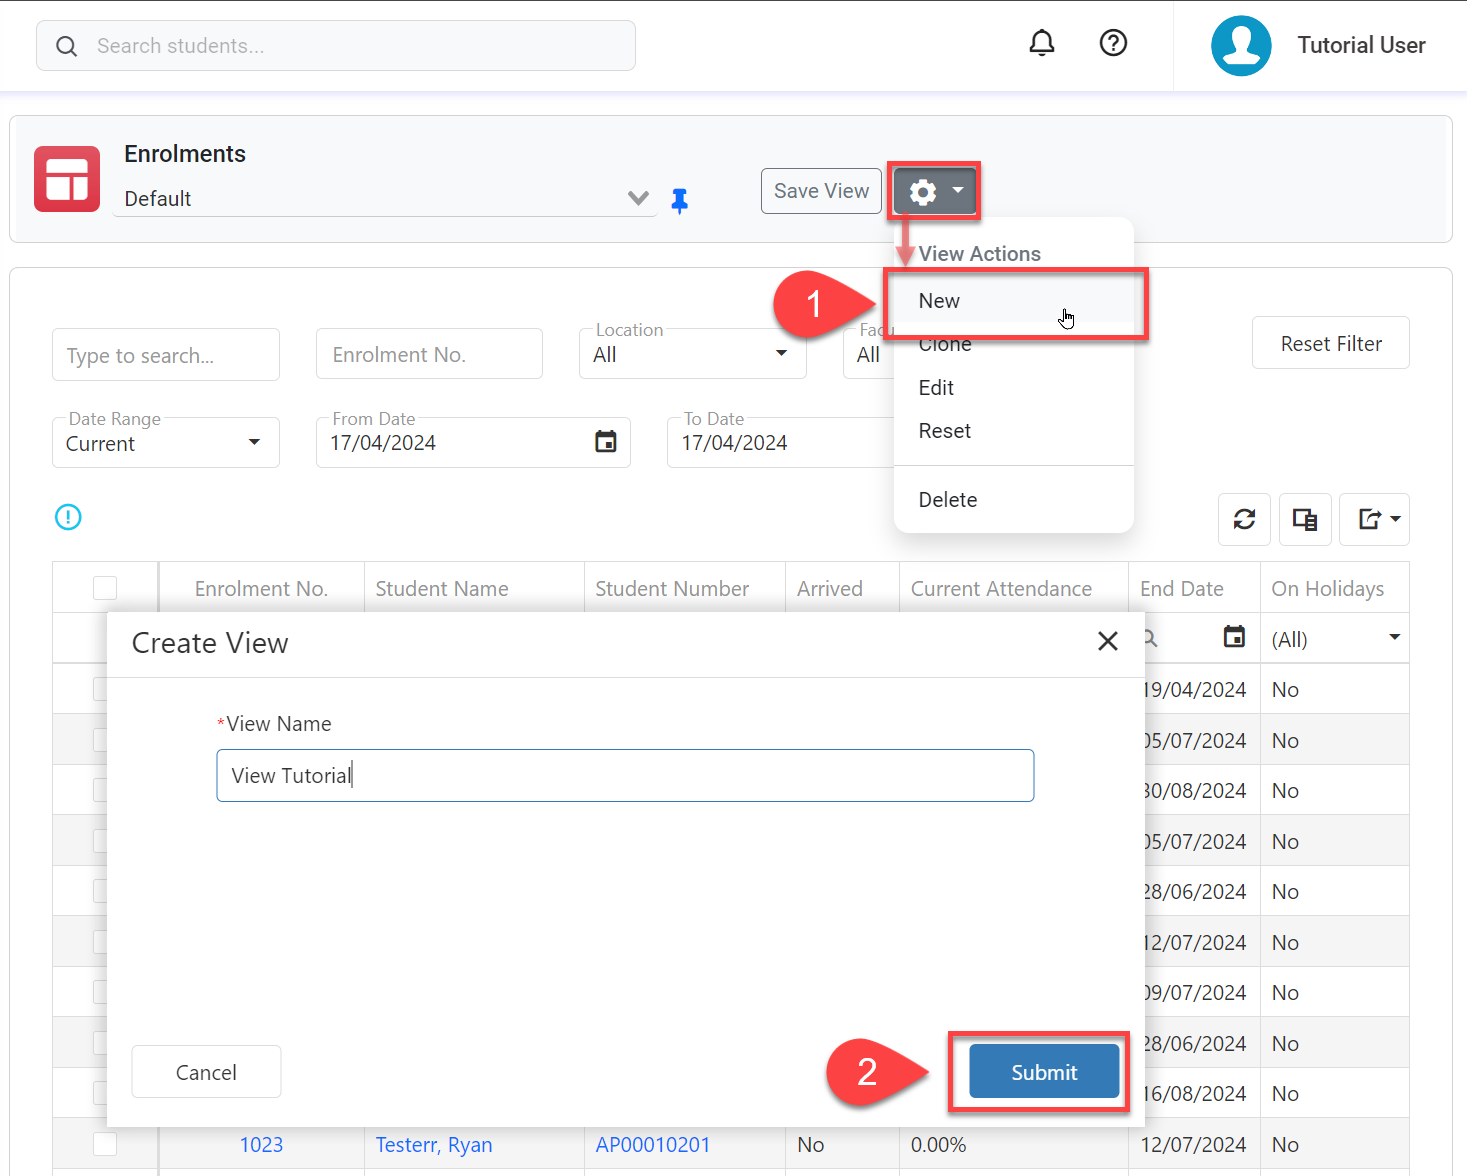Refresh the enrolments grid
This screenshot has width=1467, height=1176.
(1244, 519)
